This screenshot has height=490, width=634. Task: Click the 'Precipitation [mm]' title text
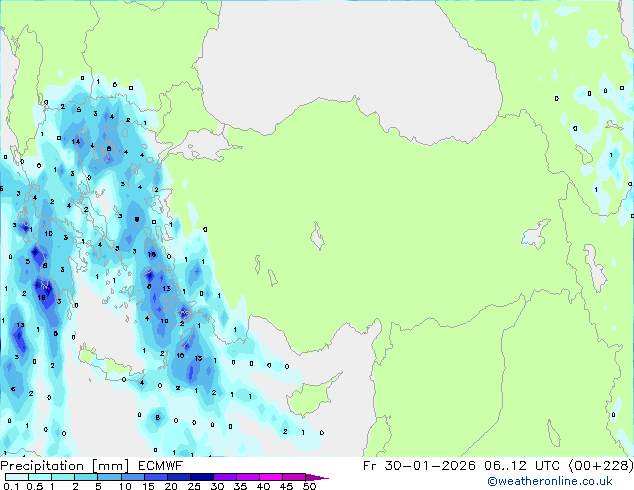pyautogui.click(x=64, y=466)
